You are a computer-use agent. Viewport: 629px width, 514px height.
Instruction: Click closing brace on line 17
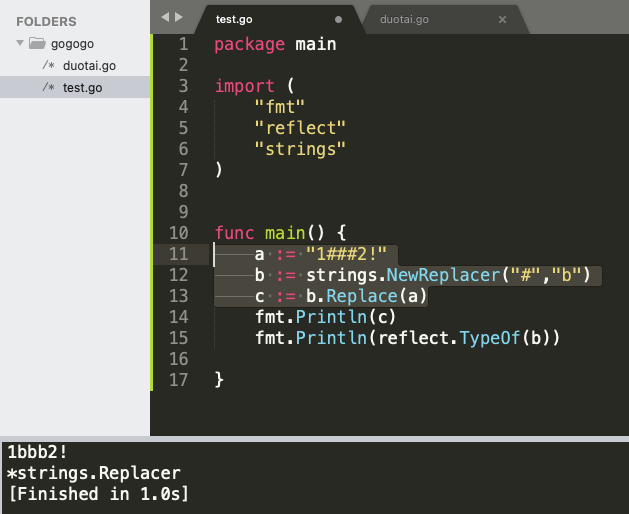click(x=219, y=380)
